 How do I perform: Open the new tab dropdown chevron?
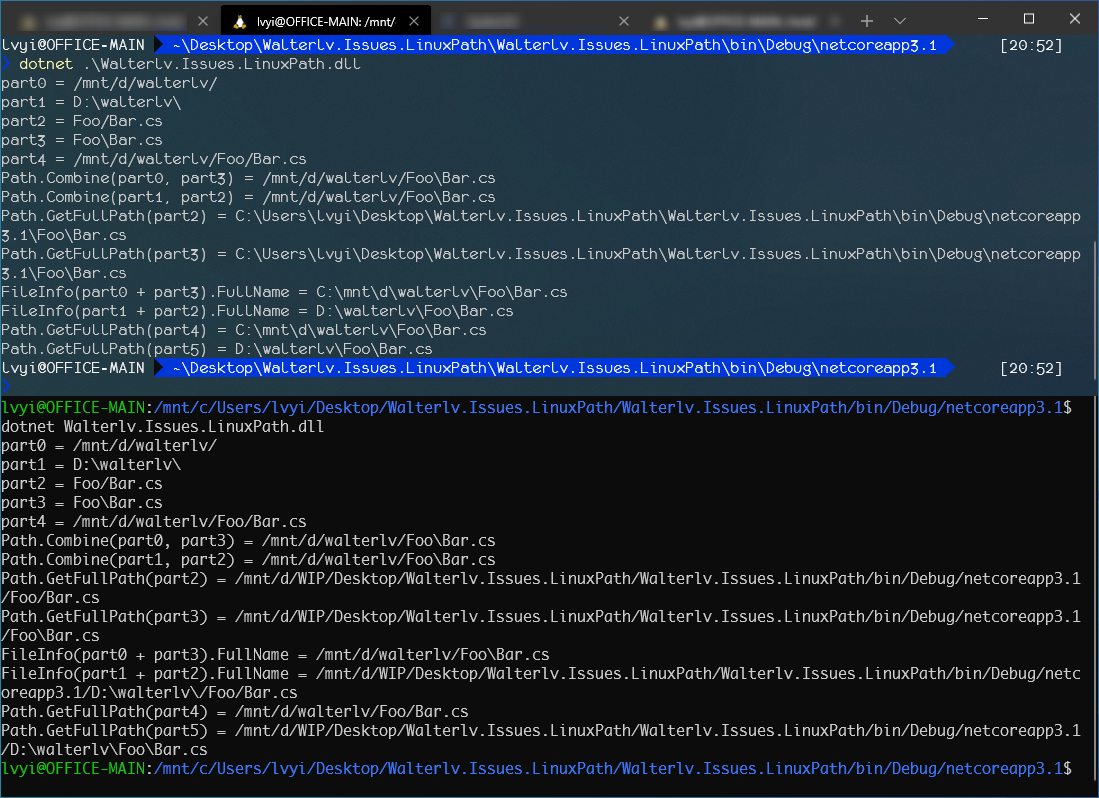point(899,19)
